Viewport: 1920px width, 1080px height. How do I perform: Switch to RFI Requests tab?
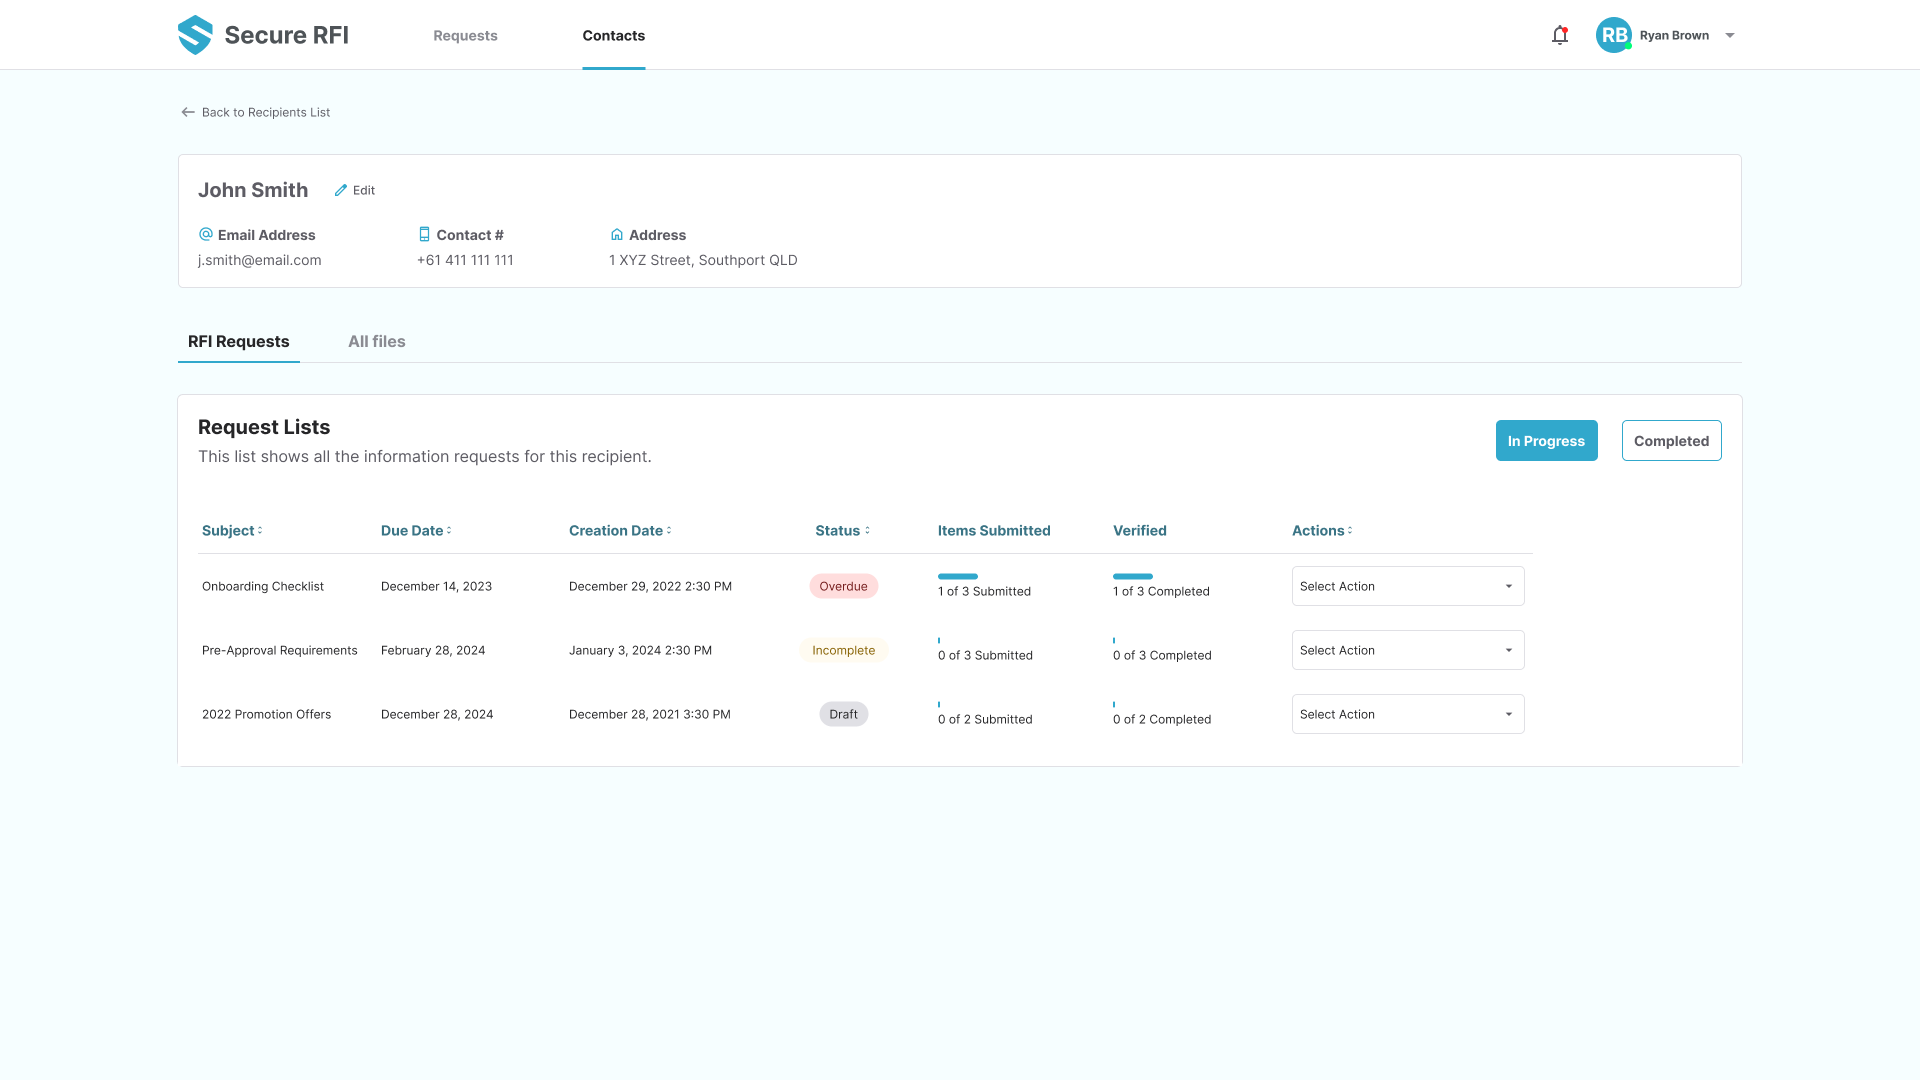pyautogui.click(x=238, y=341)
